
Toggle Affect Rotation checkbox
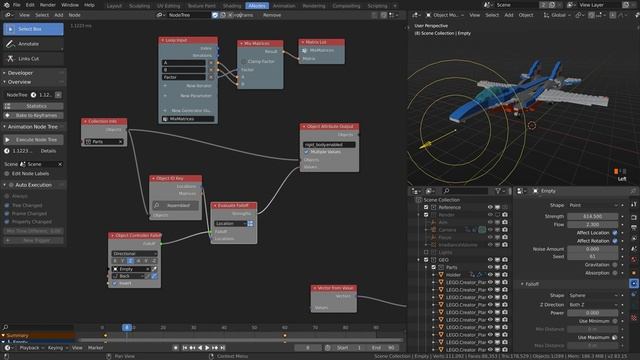point(615,241)
